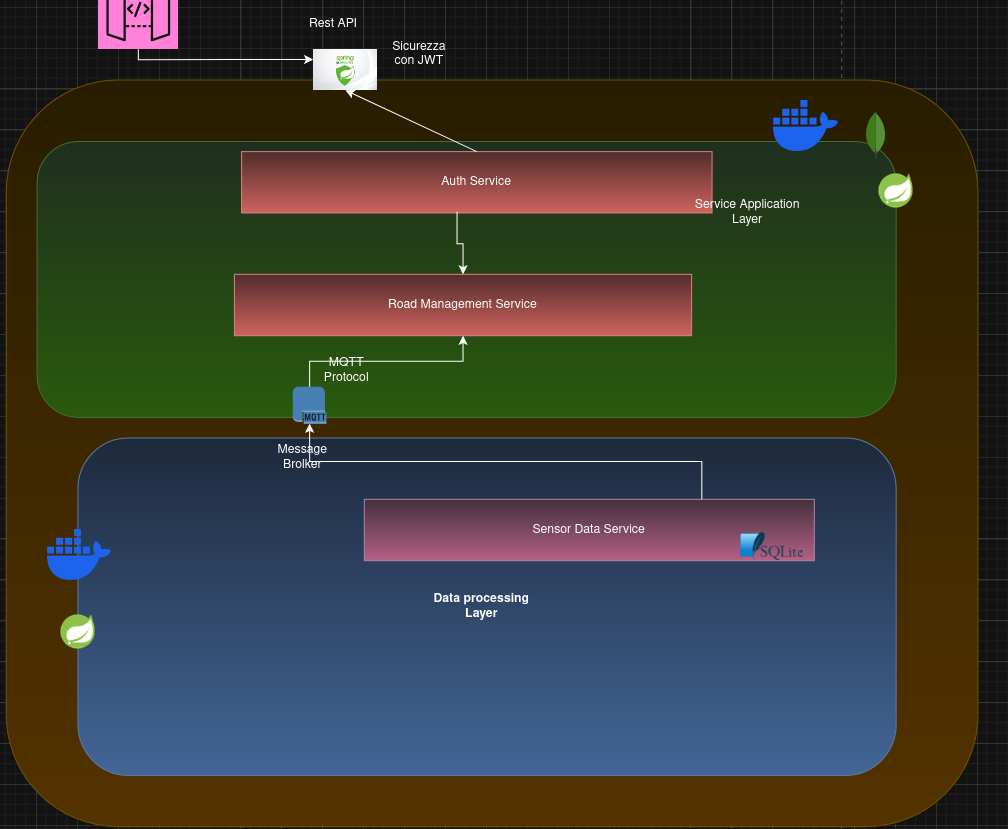Click the 'Message Brolker' text label

tap(302, 456)
